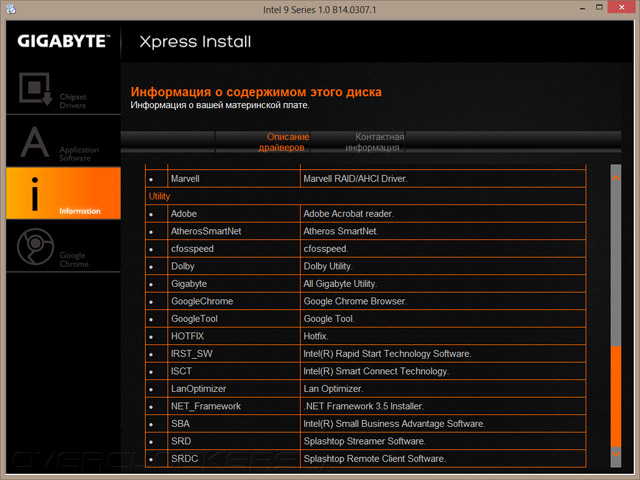Click the Google Tool description
Image resolution: width=640 pixels, height=480 pixels.
(329, 319)
